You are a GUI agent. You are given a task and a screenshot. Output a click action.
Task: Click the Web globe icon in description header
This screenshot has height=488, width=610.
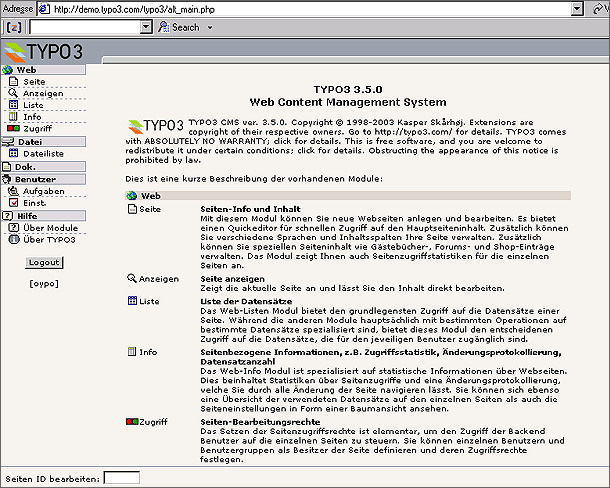[132, 196]
